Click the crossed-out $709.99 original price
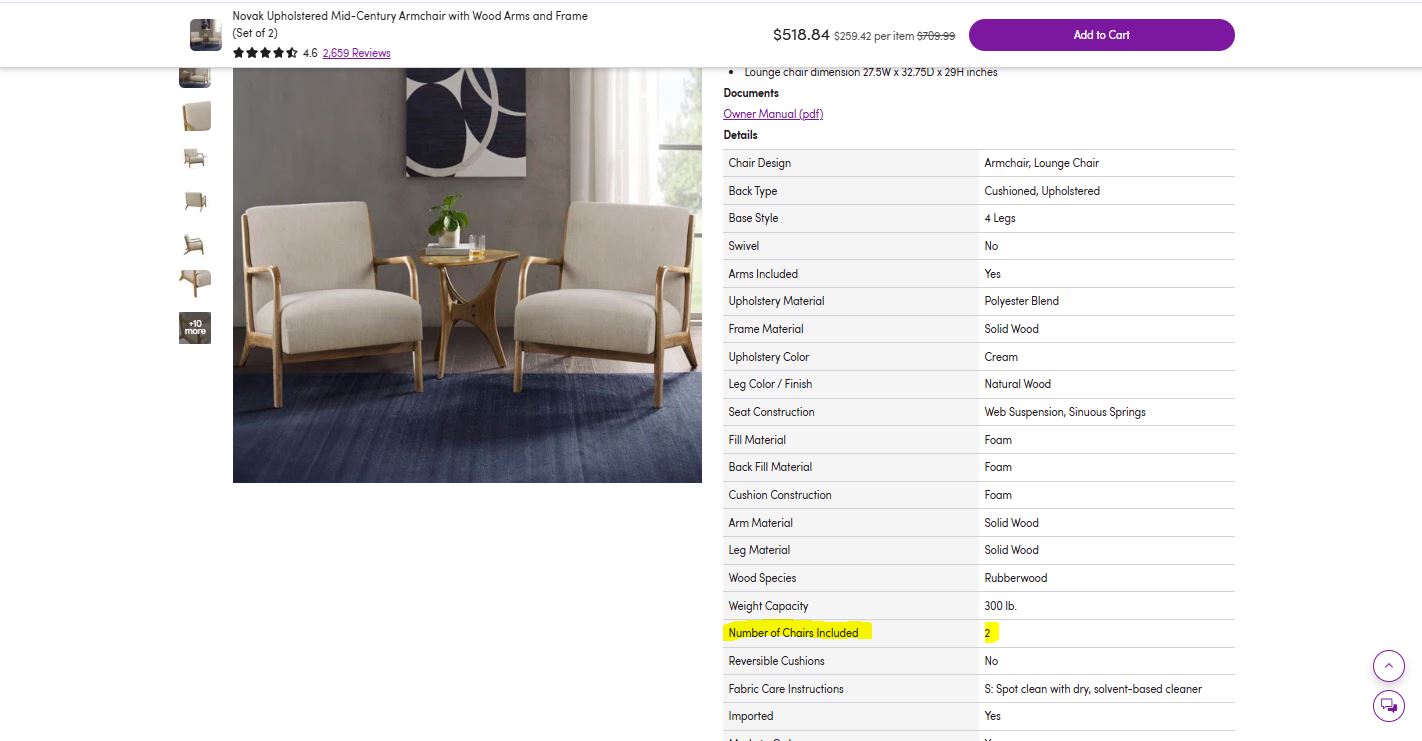 [x=937, y=36]
